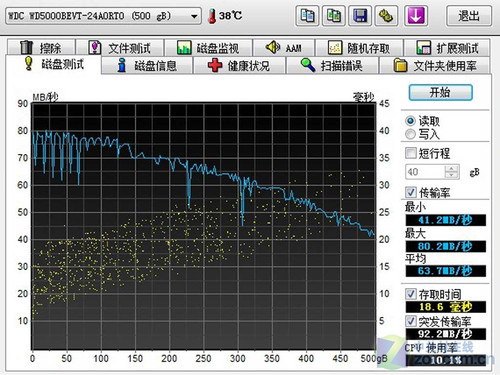Click the floppy disk save icon
500x375 pixels.
(360, 16)
